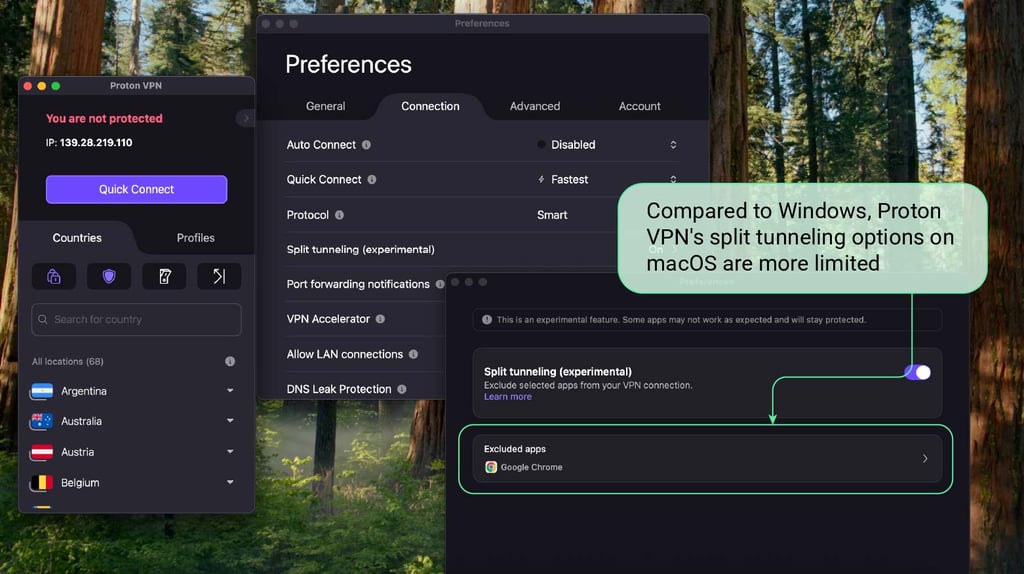
Task: Close the Proton VPN window
Action: point(27,86)
